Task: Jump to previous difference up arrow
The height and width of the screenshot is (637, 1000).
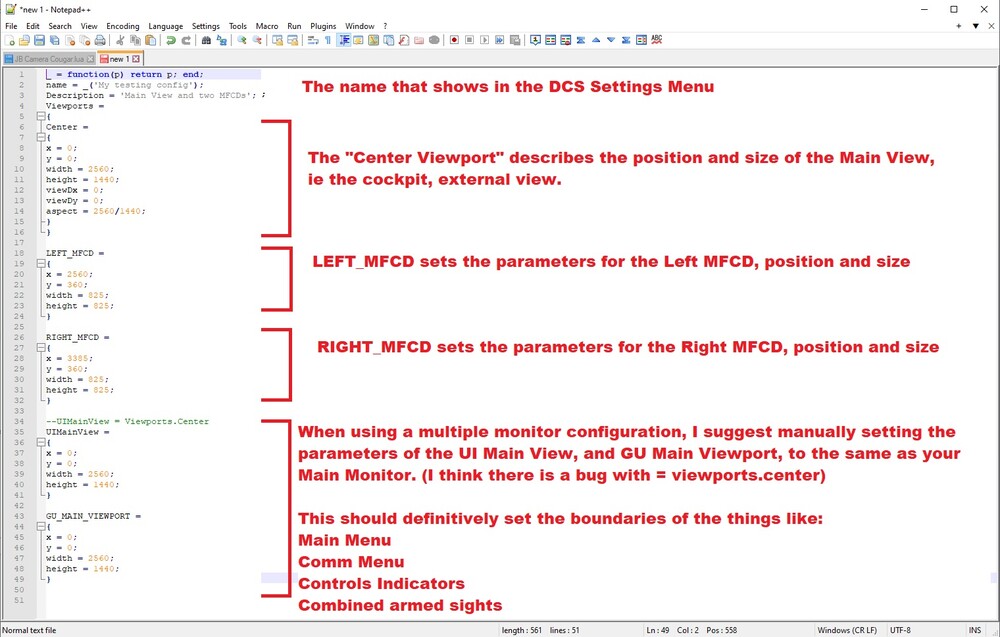Action: (x=596, y=40)
